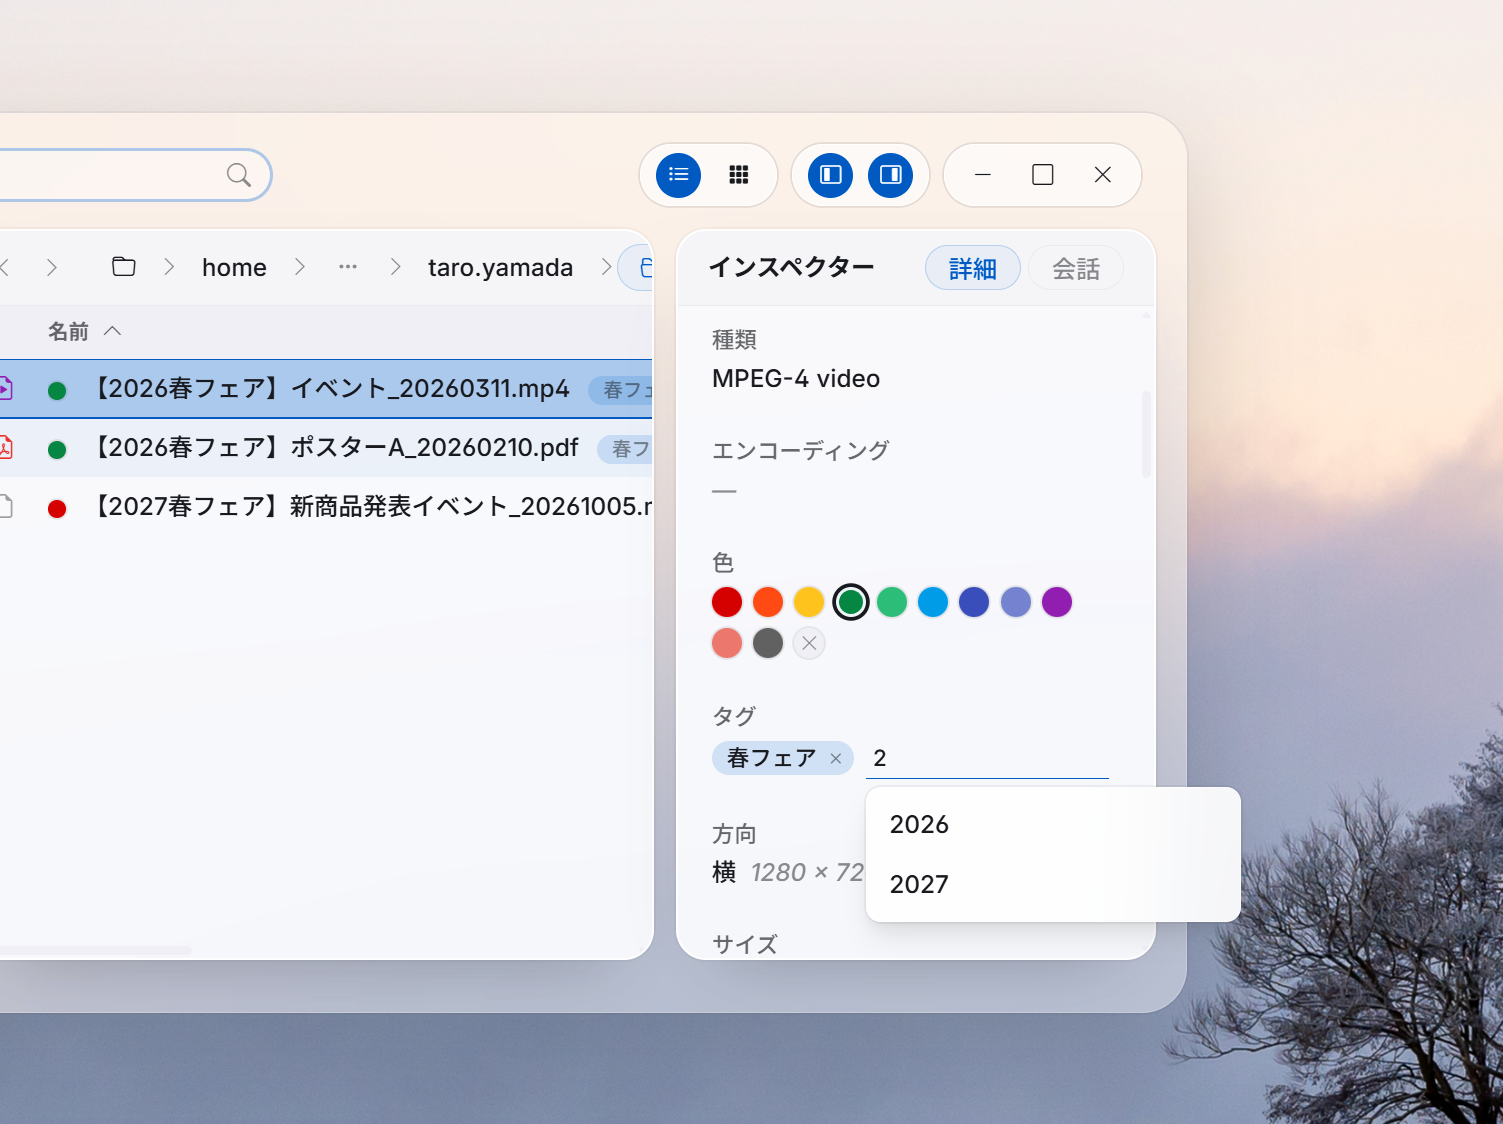Focus the tag input field
This screenshot has width=1503, height=1124.
point(987,759)
